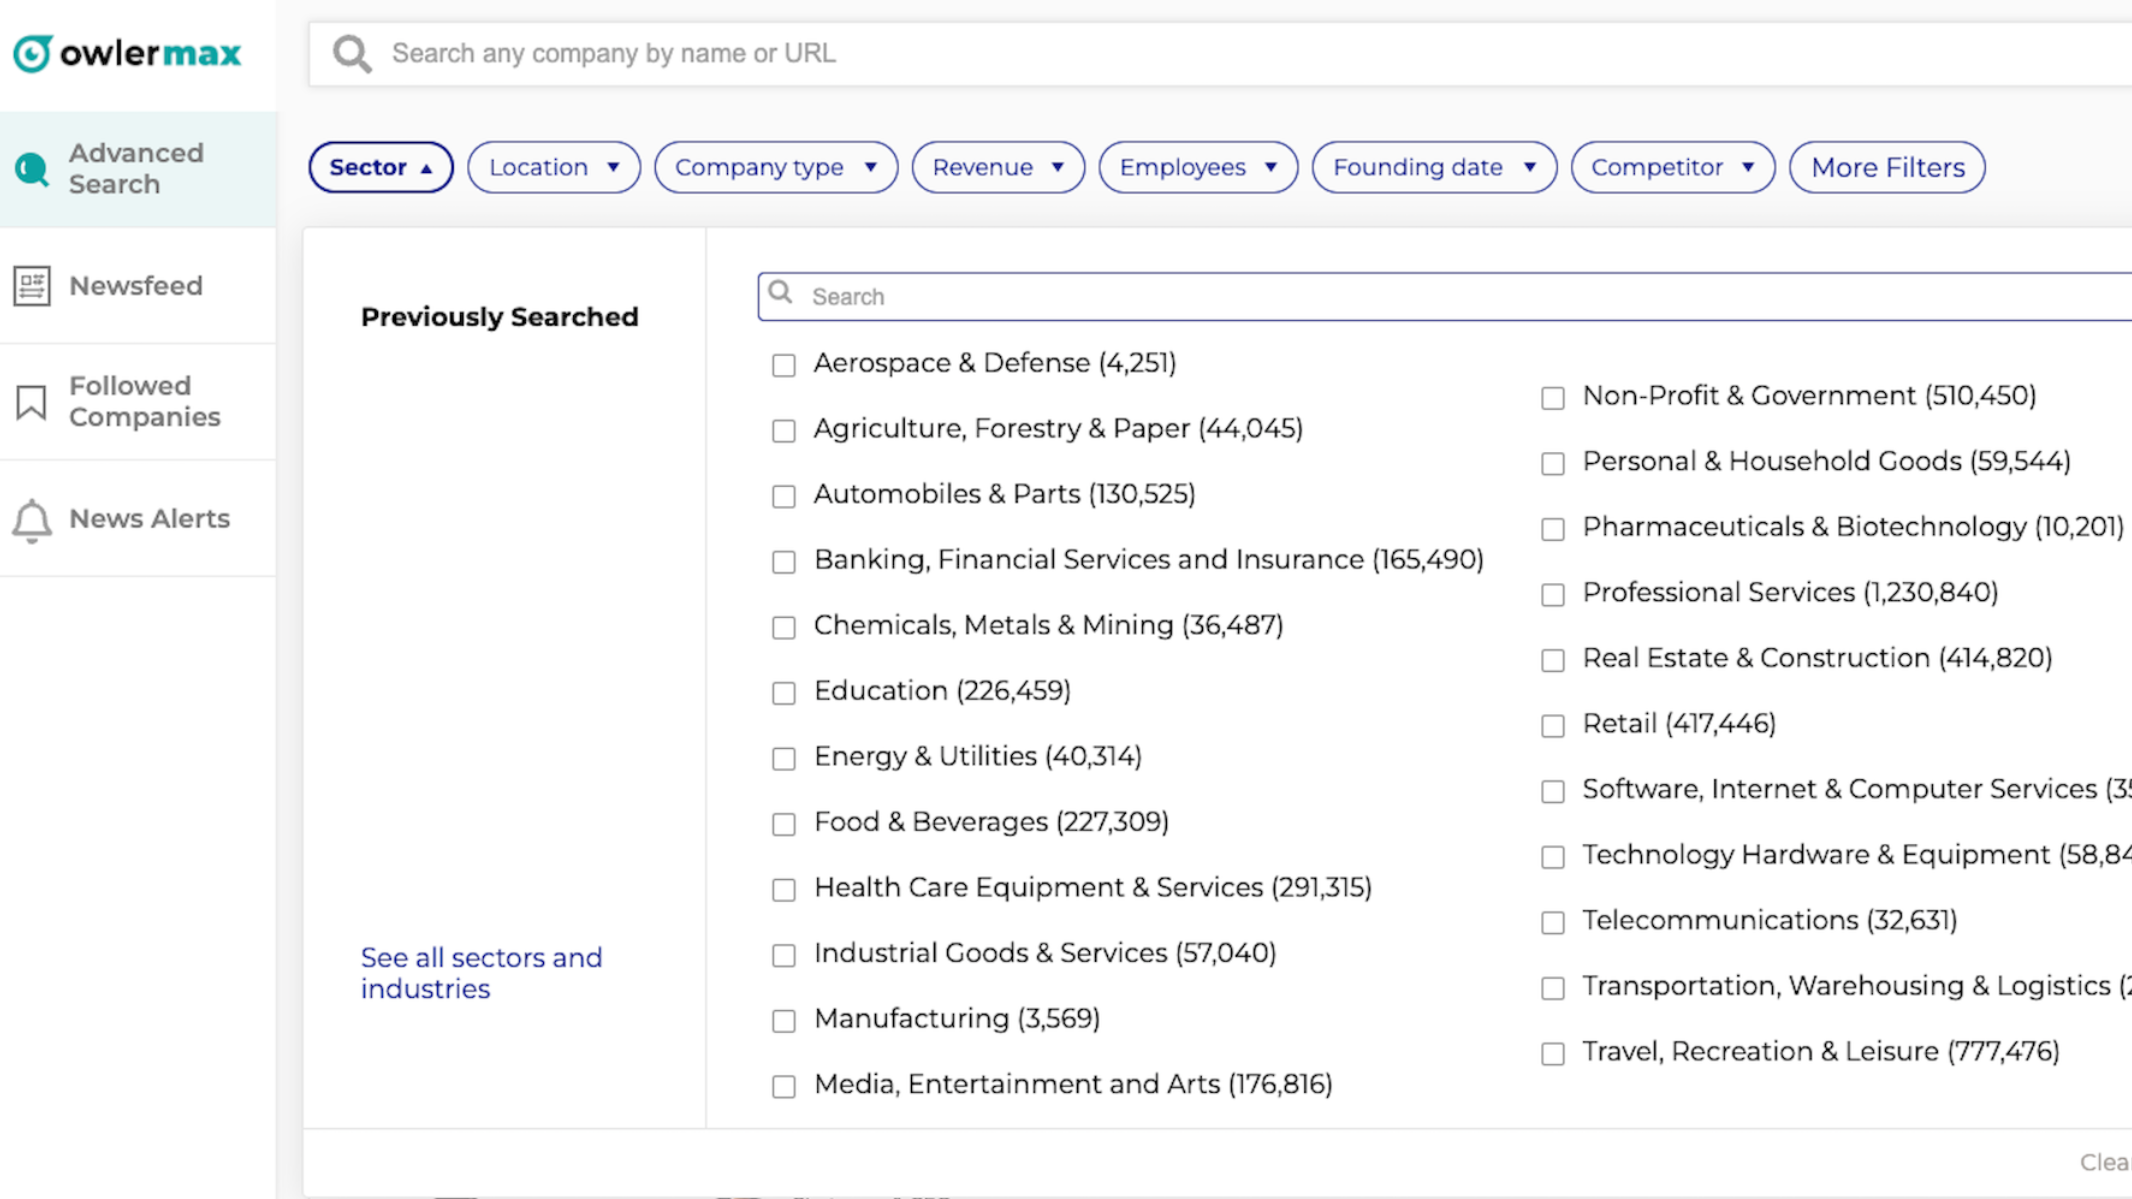
Task: Click the News Alerts bell icon
Action: pos(32,520)
